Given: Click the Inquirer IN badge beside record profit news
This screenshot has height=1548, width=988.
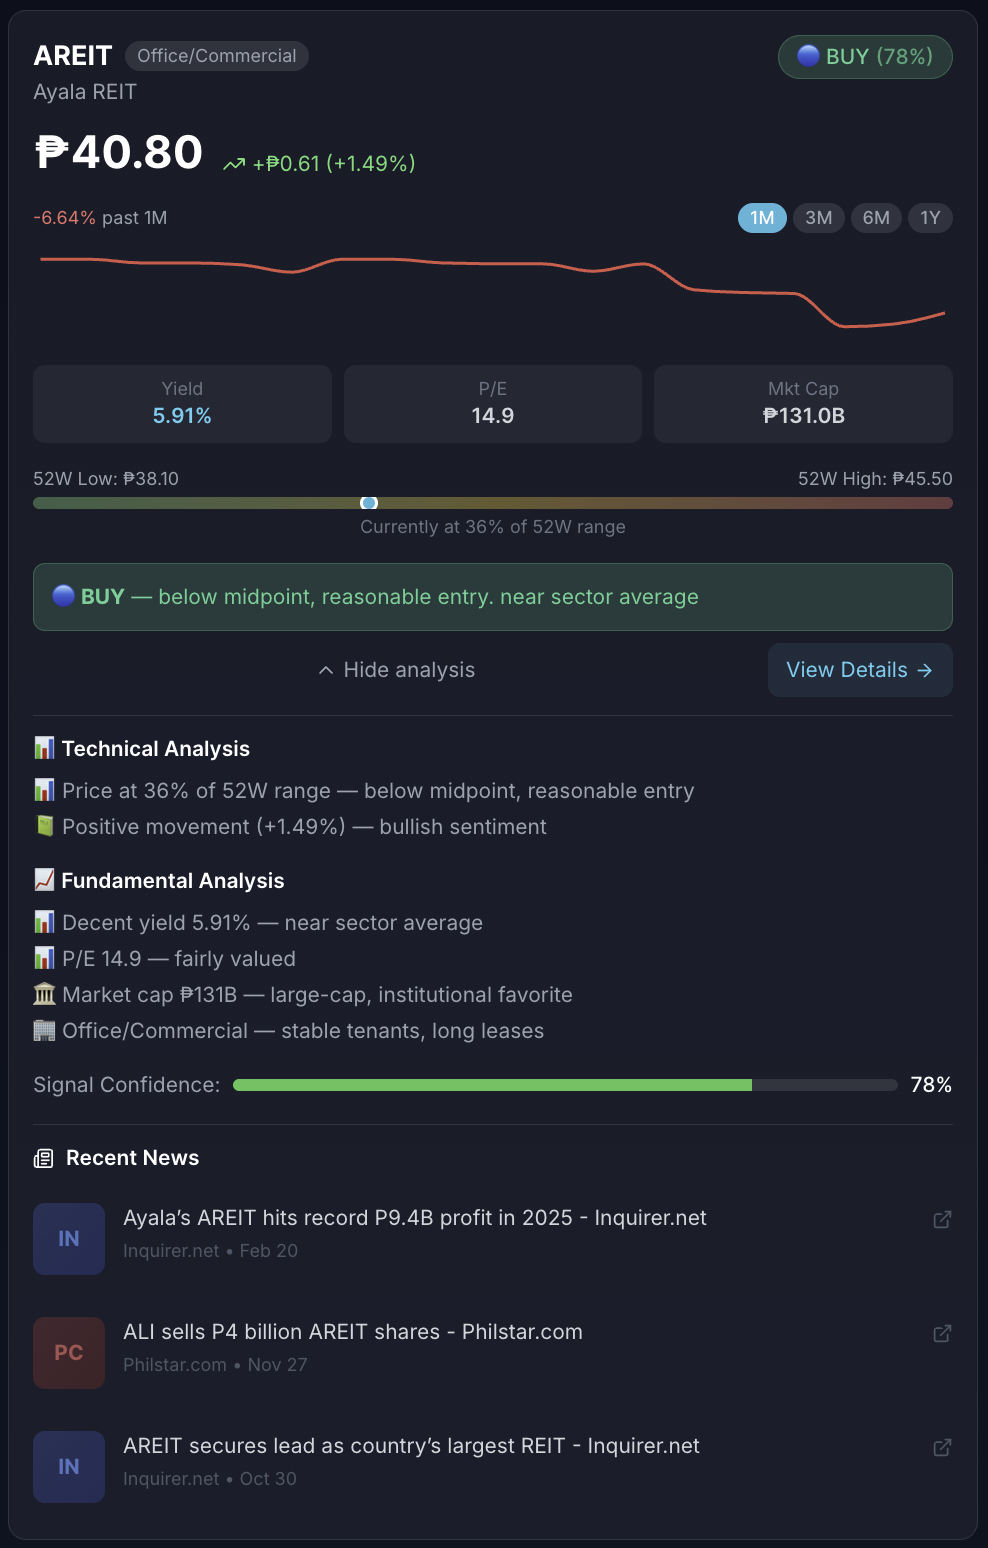Looking at the screenshot, I should tap(69, 1239).
